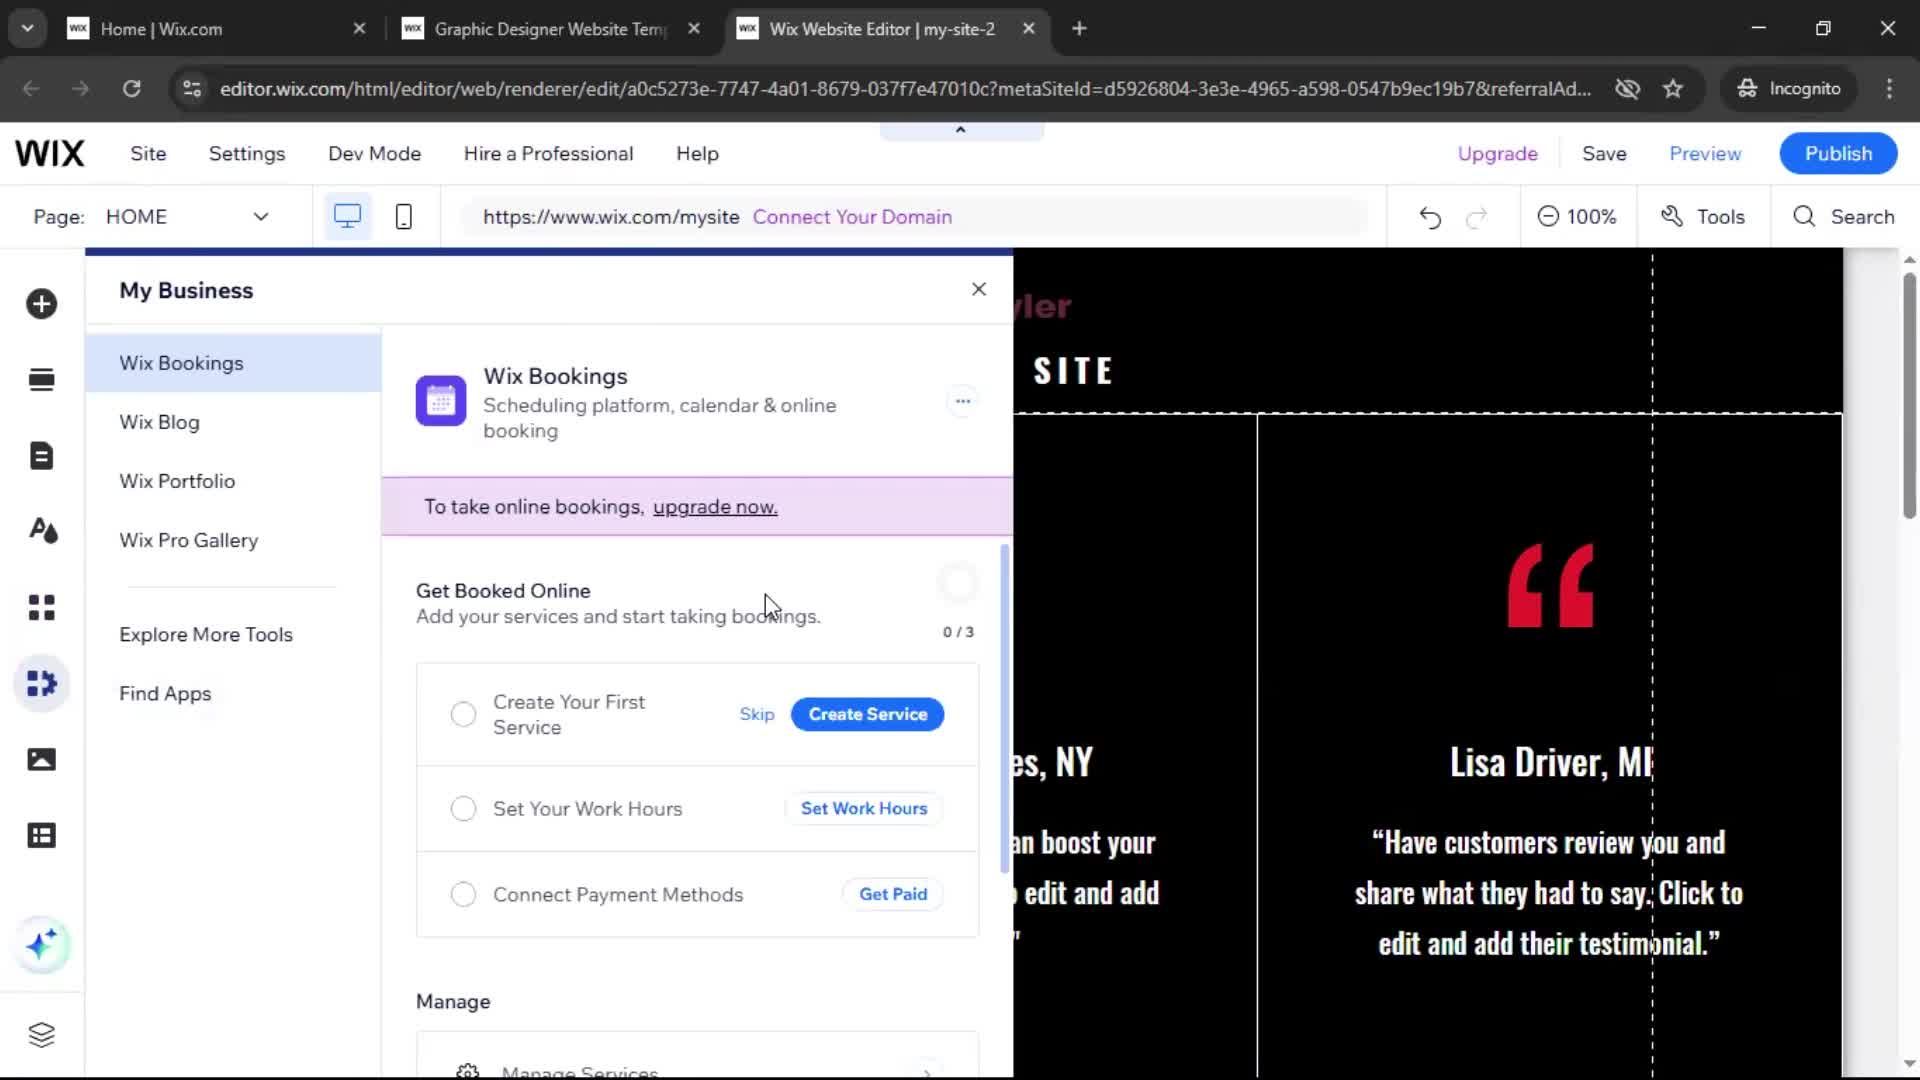
Task: Click Save in the top bar
Action: [1604, 153]
